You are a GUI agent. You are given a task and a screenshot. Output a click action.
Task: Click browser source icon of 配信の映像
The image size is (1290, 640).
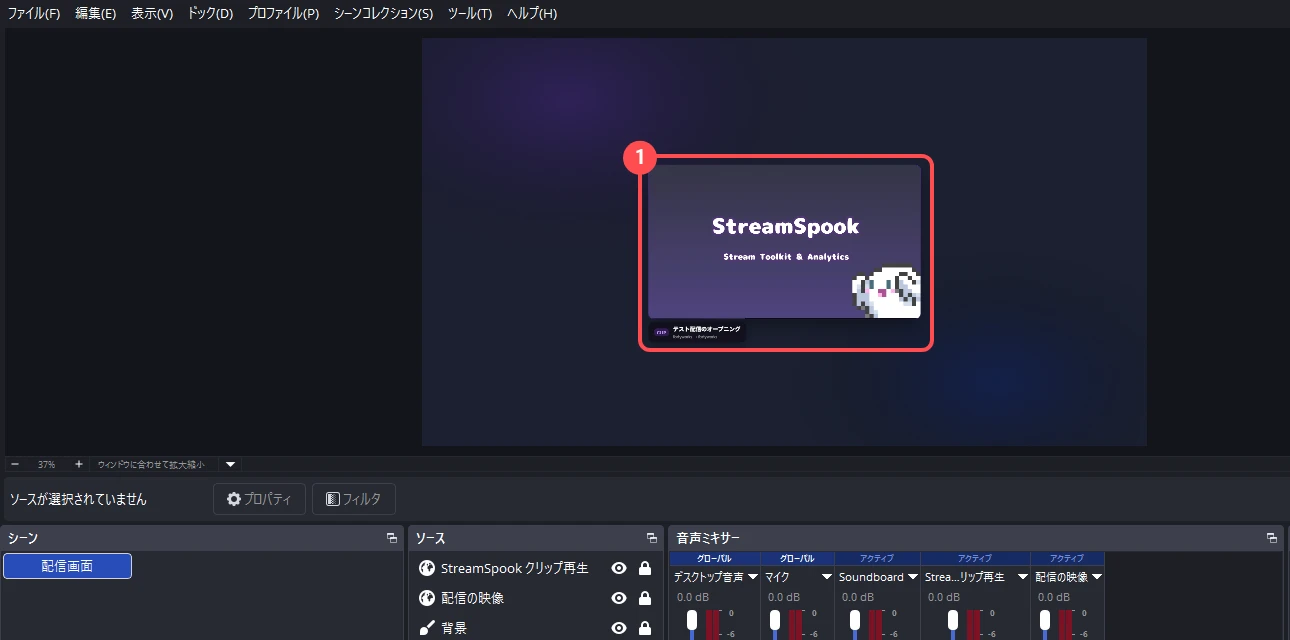coord(427,598)
